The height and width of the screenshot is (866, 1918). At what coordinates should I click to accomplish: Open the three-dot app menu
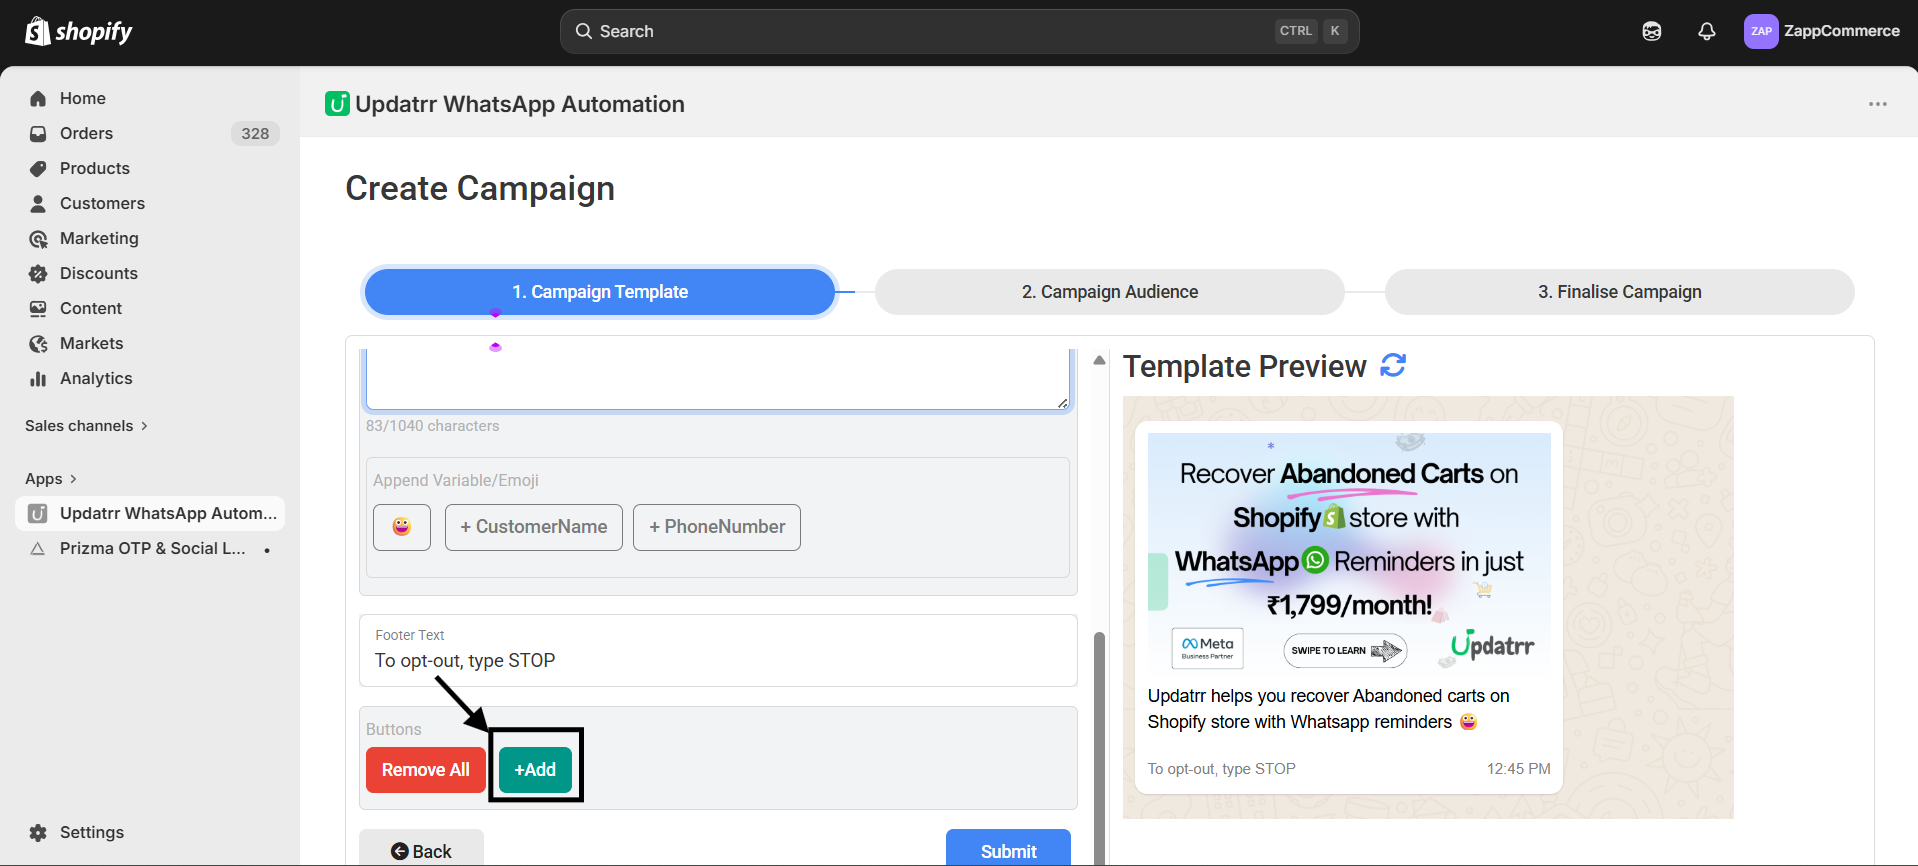[1877, 104]
